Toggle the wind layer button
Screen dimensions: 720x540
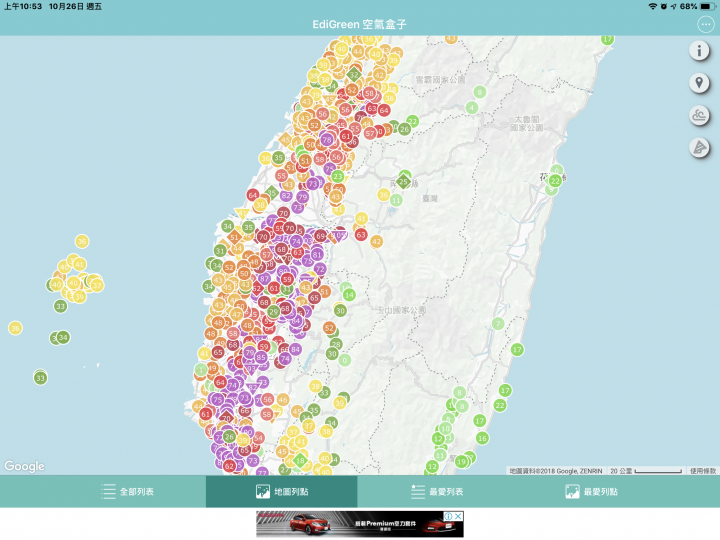[699, 115]
